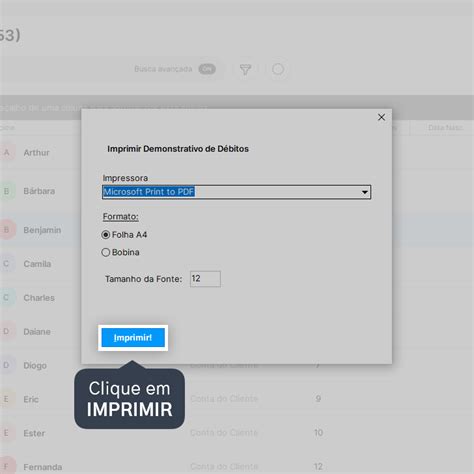Click the Imprimir Demonstrativo de Débitos title
474x474 pixels.
point(178,149)
